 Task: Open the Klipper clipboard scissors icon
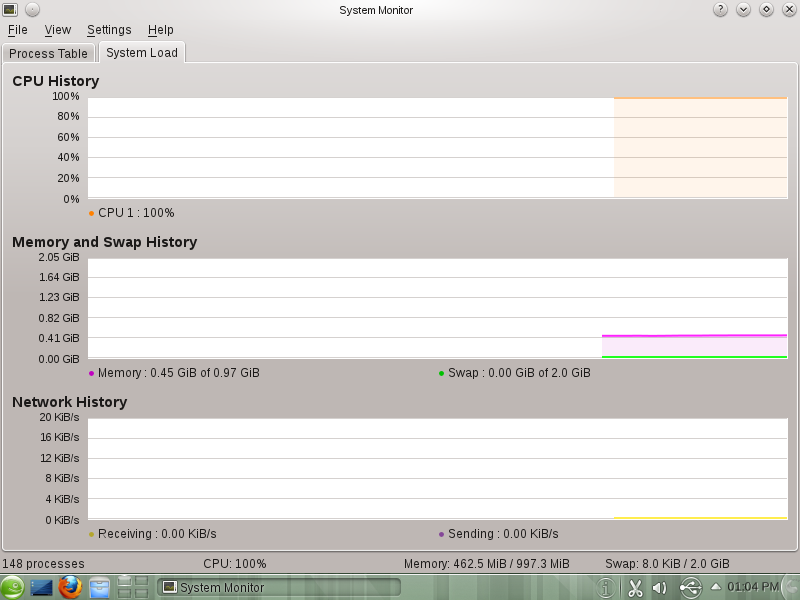point(635,588)
